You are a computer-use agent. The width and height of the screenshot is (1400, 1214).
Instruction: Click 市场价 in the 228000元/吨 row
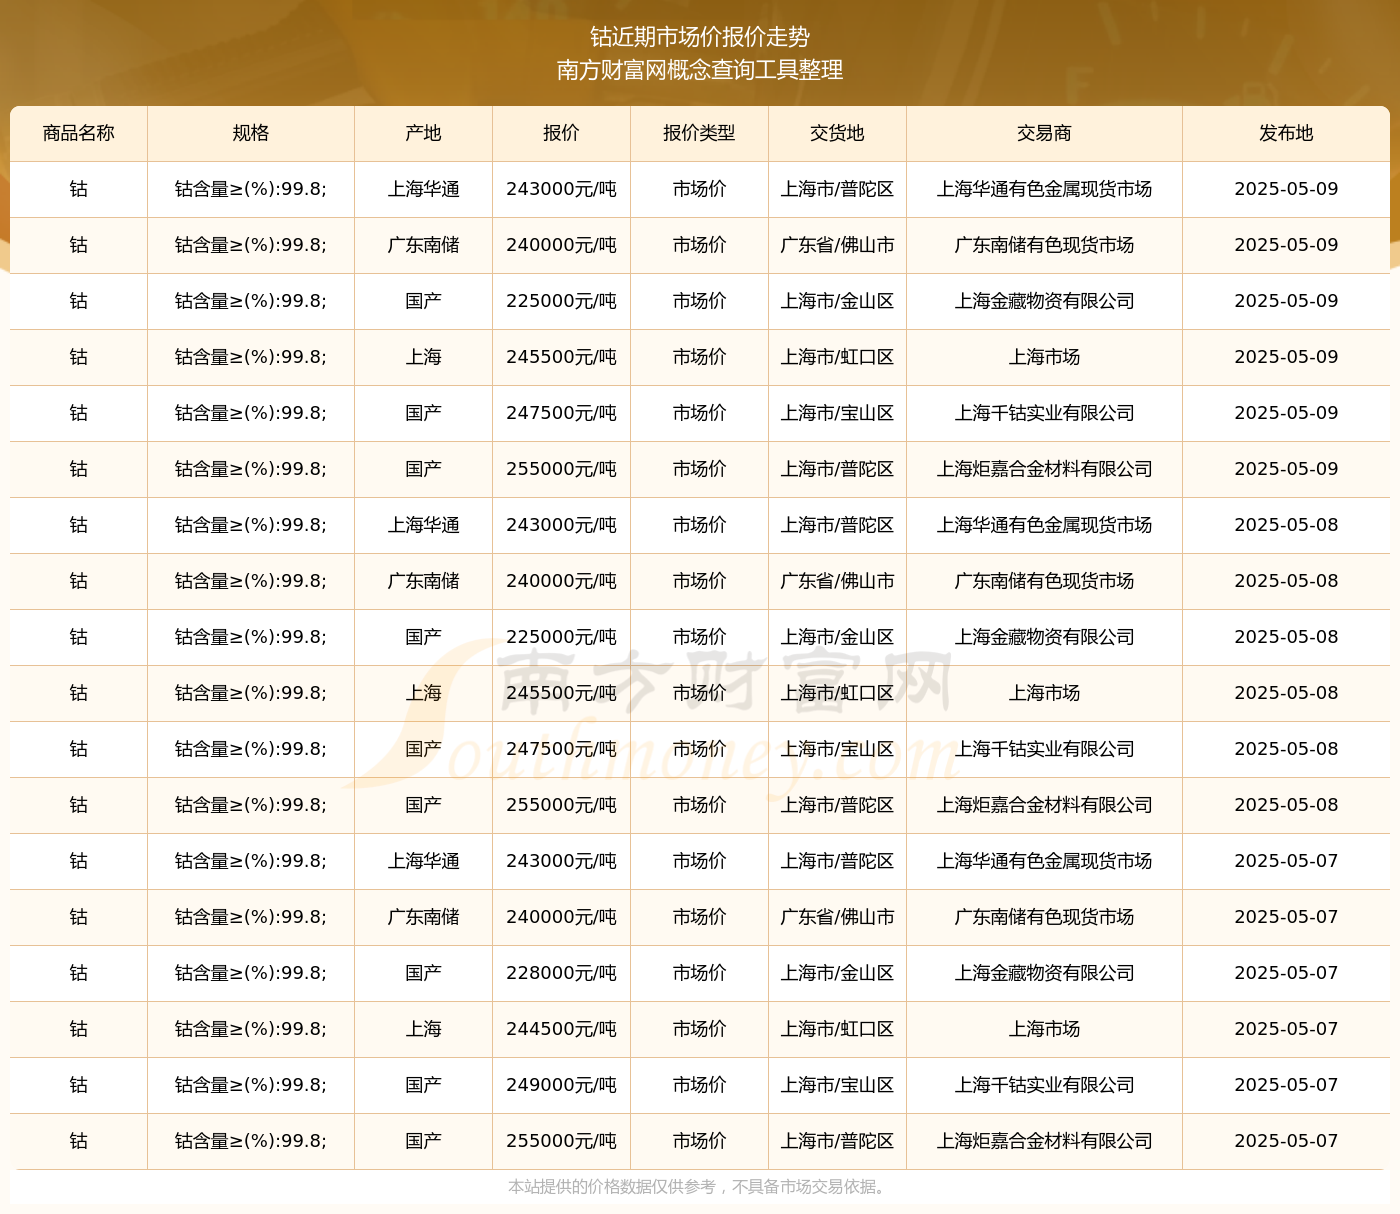coord(699,973)
